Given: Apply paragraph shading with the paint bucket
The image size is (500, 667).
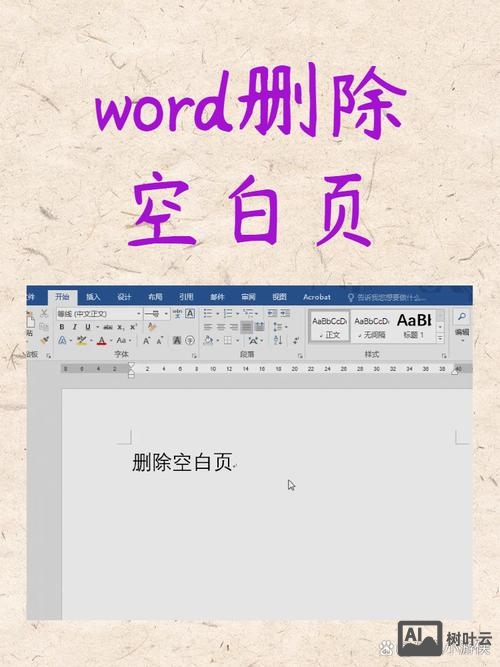Looking at the screenshot, I should [208, 340].
